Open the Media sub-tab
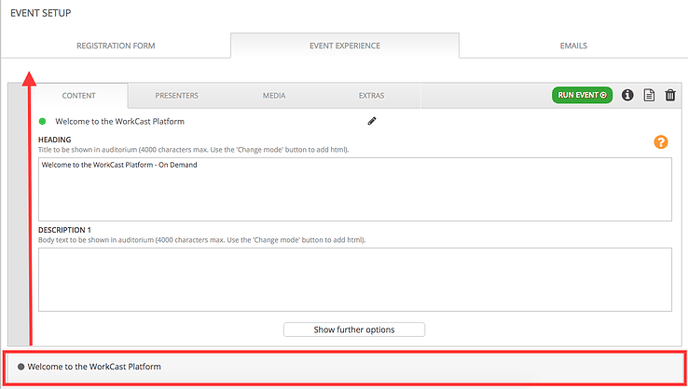This screenshot has width=688, height=389. click(274, 96)
